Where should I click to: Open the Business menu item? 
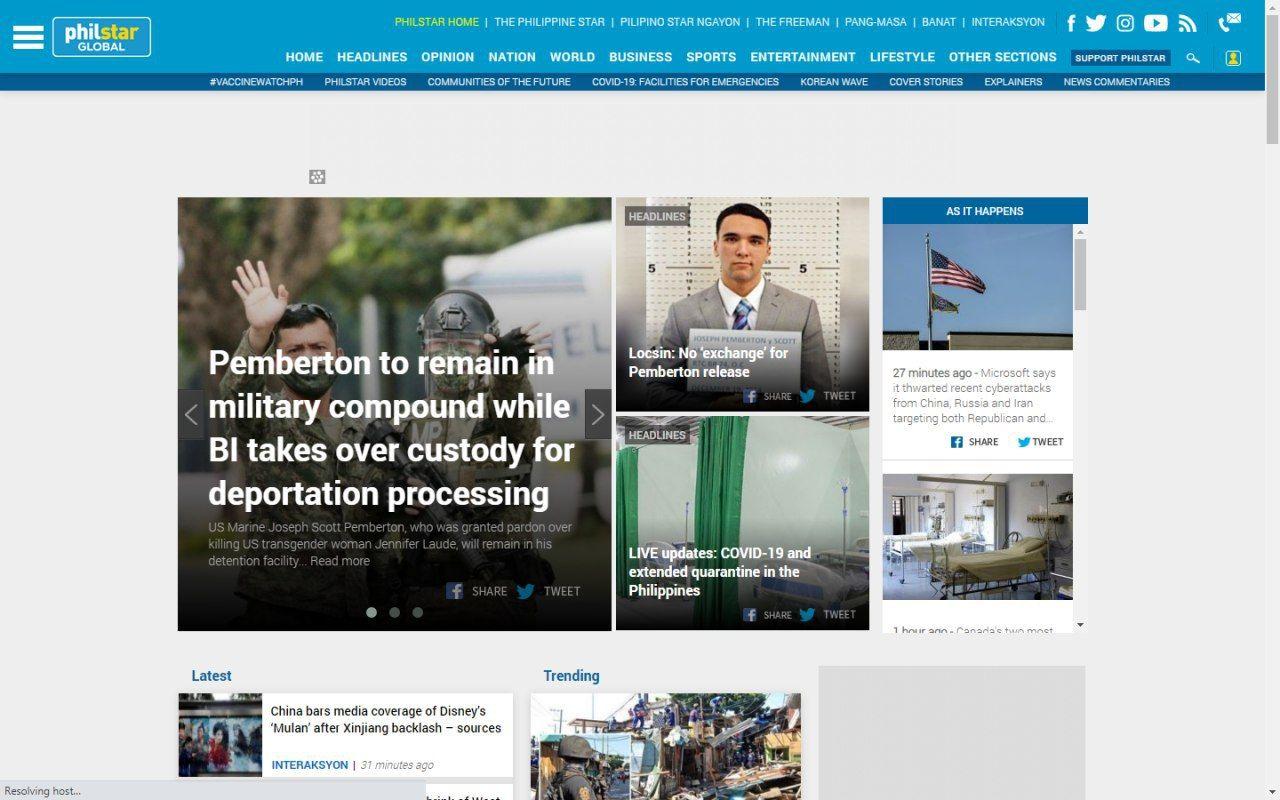point(640,57)
